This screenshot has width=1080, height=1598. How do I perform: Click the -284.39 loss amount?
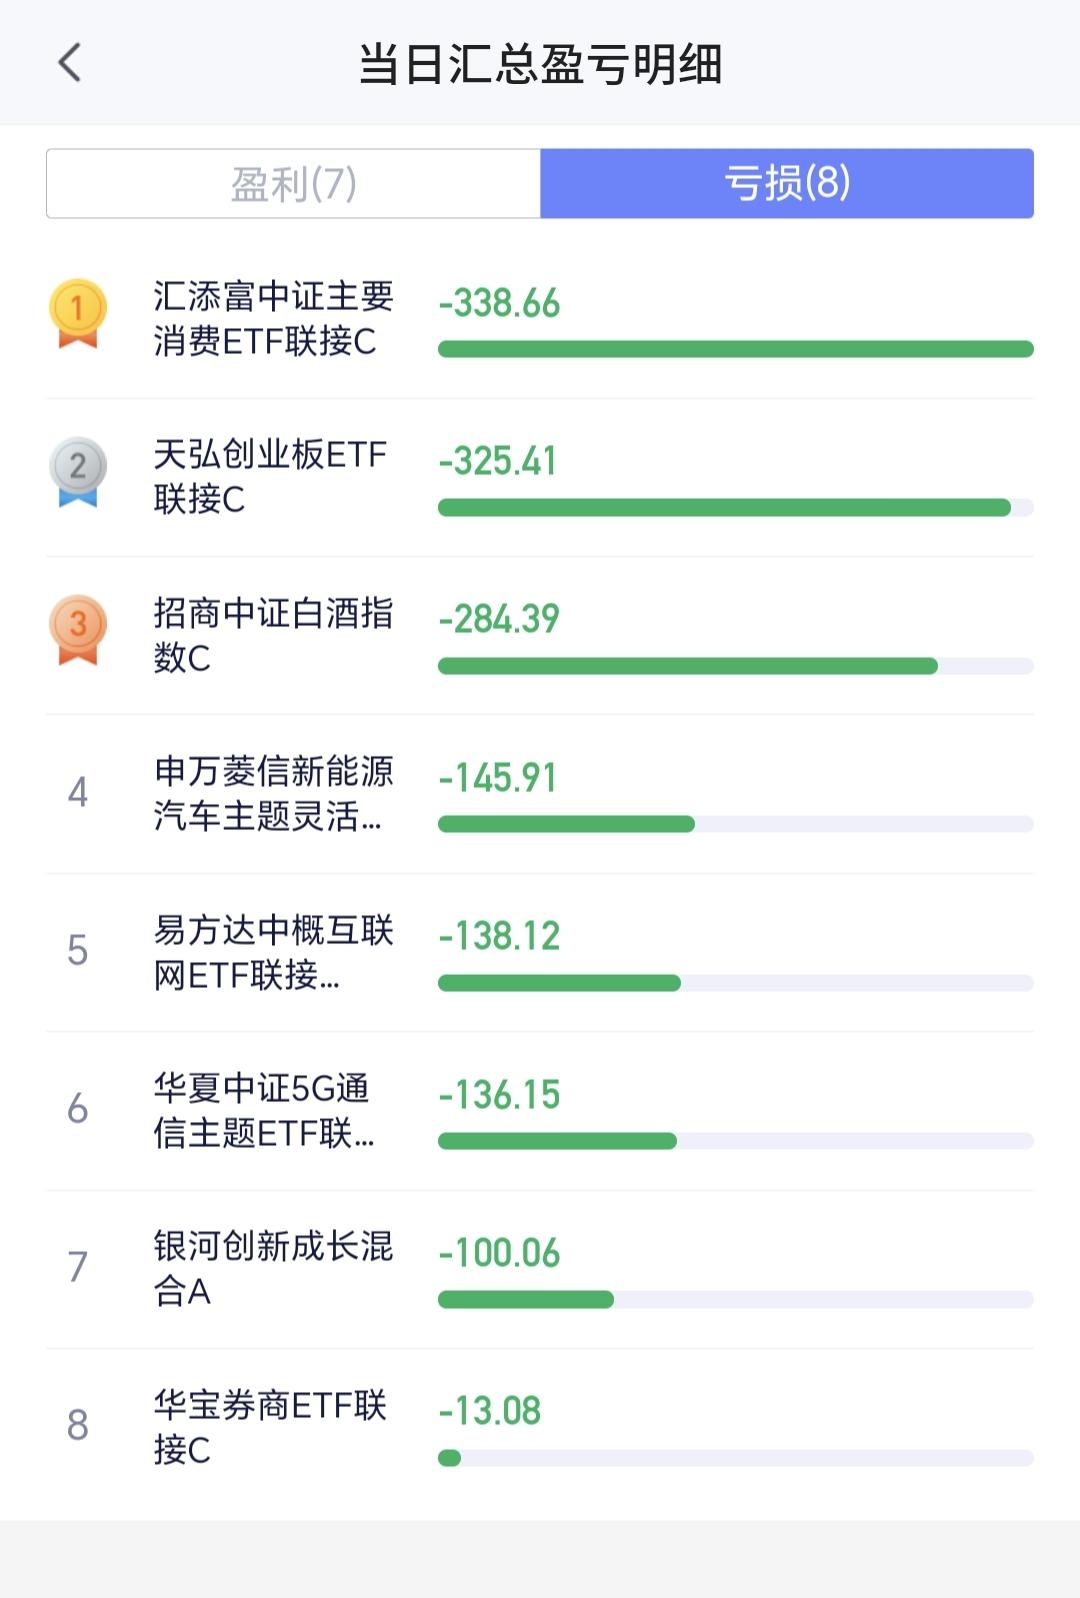point(499,619)
